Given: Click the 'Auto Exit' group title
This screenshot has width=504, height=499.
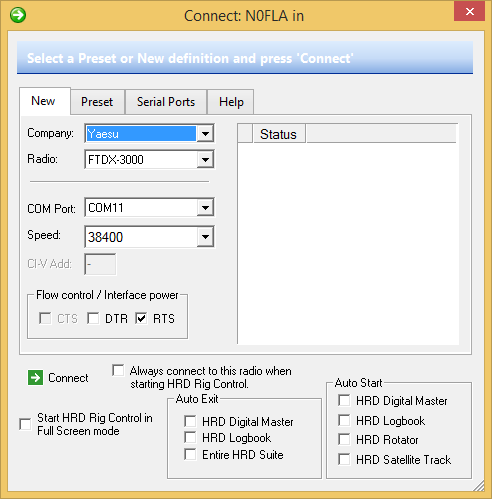Looking at the screenshot, I should [x=197, y=399].
